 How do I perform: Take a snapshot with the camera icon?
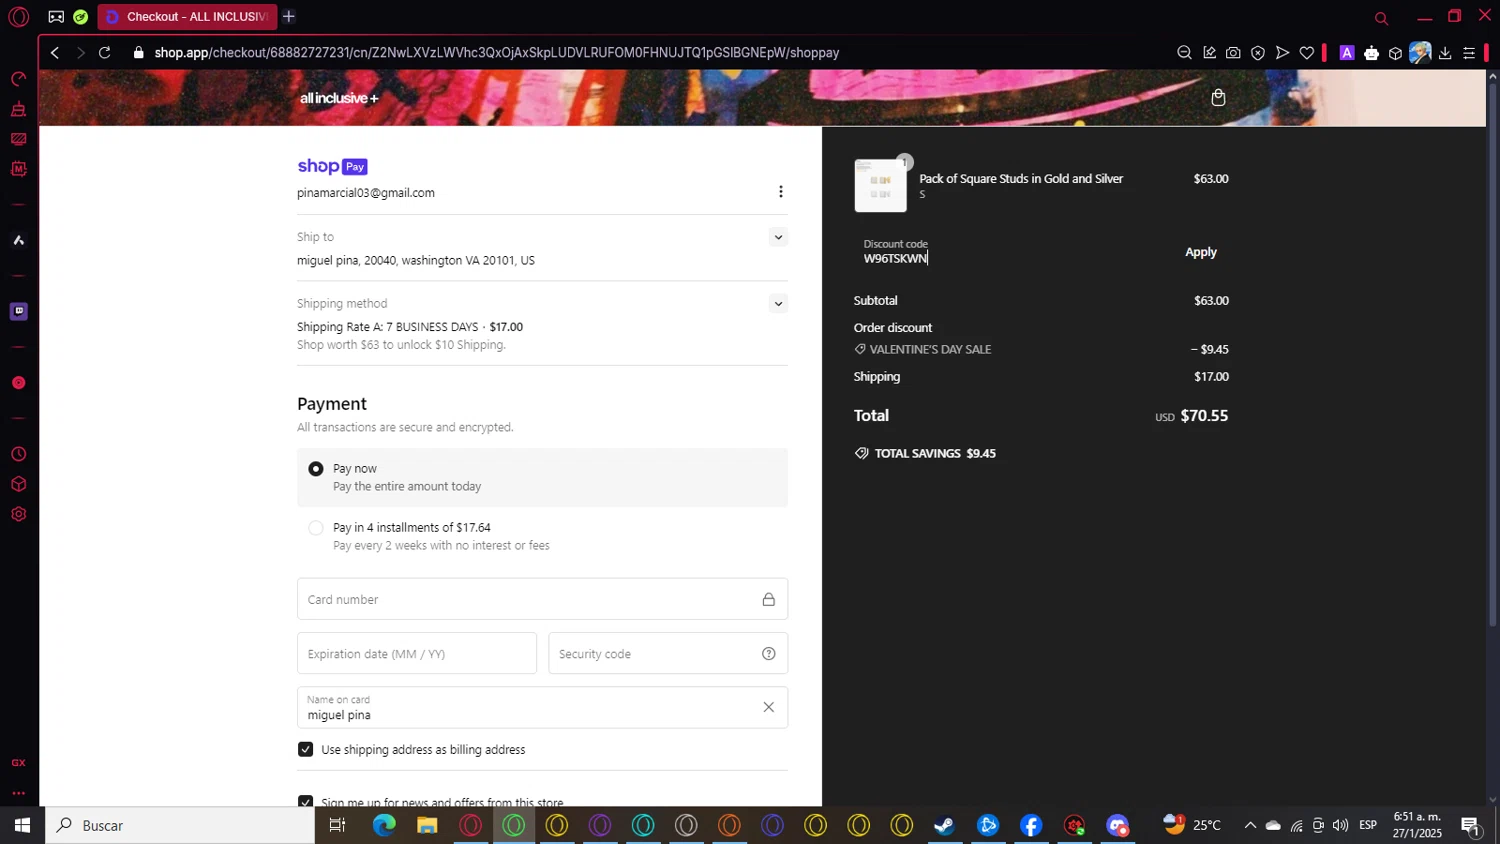(x=1233, y=53)
